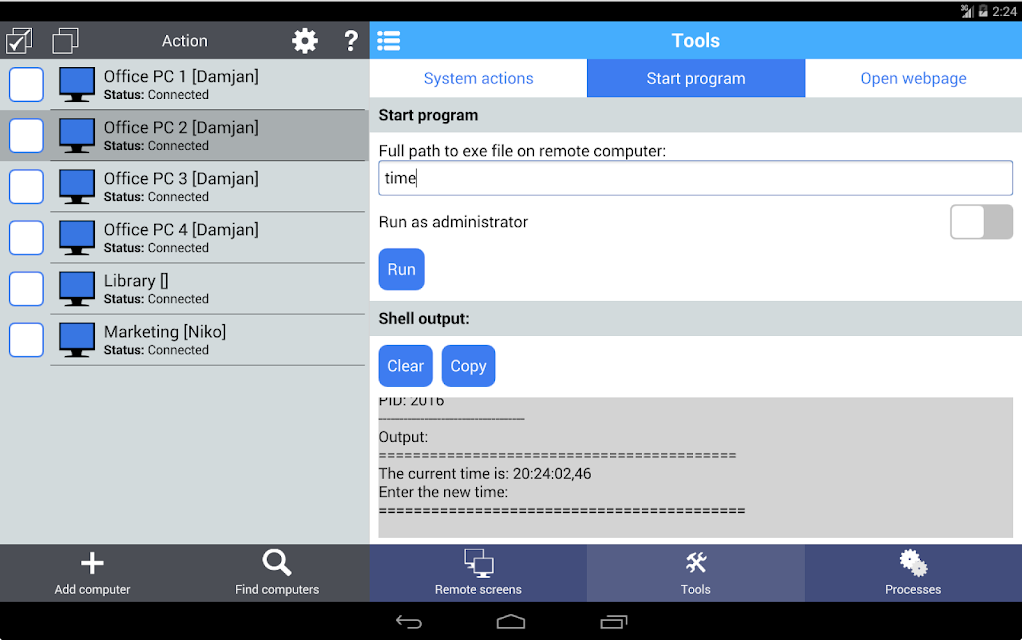Open the Remote screens view

pyautogui.click(x=478, y=573)
